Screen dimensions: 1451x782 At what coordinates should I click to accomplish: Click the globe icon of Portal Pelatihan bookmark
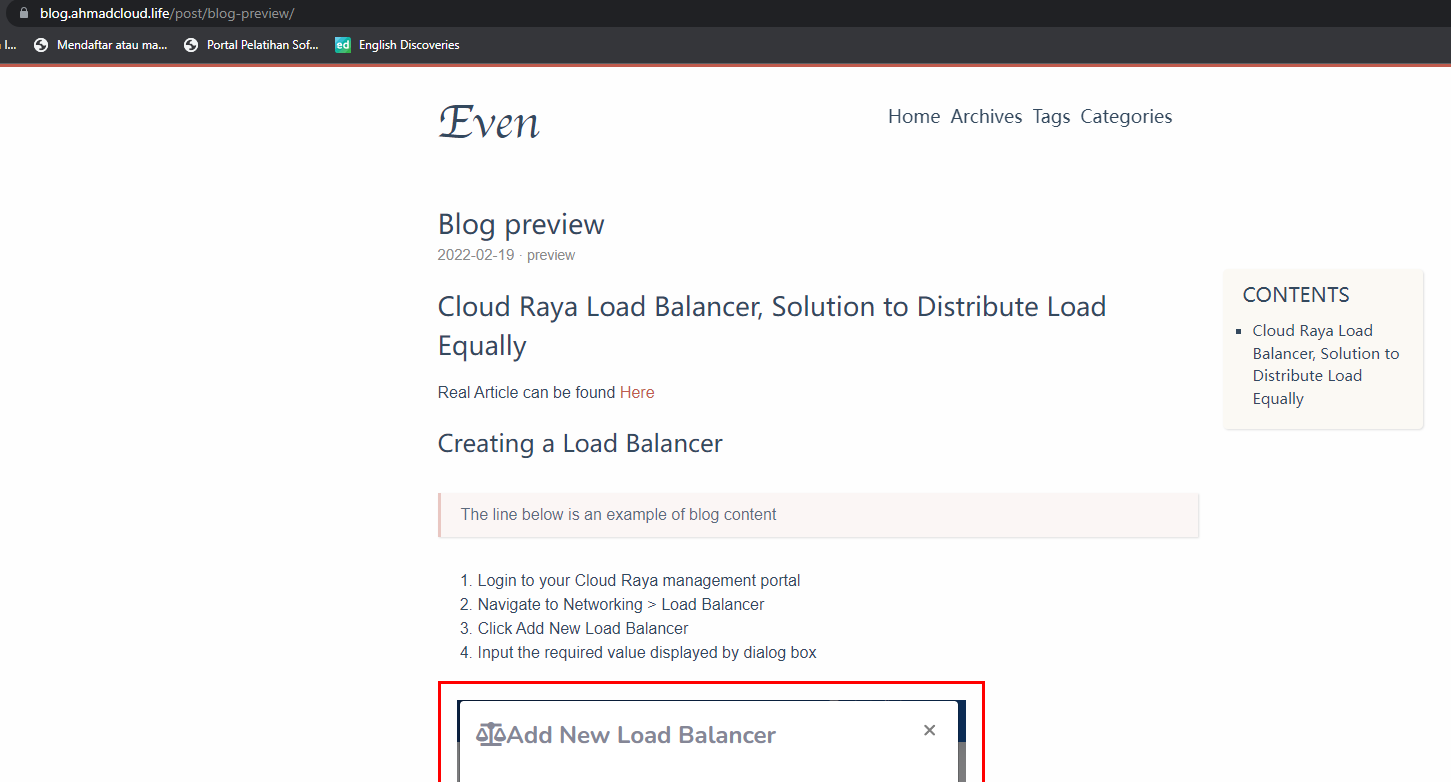tap(192, 45)
